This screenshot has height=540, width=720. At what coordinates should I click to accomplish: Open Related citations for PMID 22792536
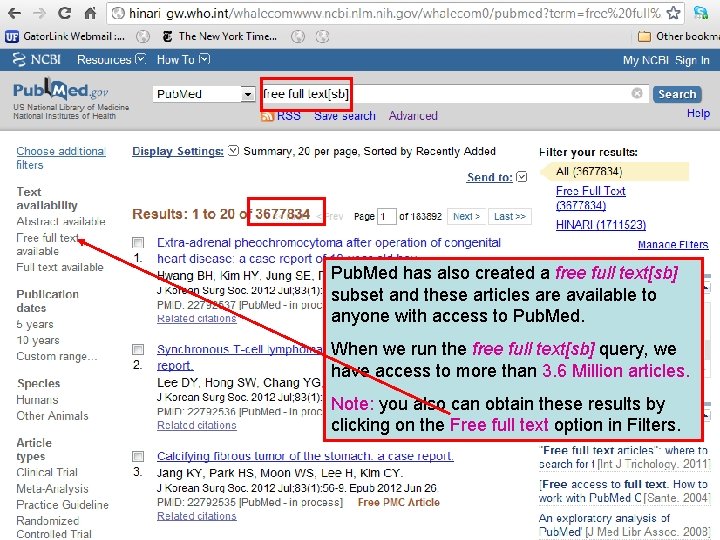tap(197, 425)
